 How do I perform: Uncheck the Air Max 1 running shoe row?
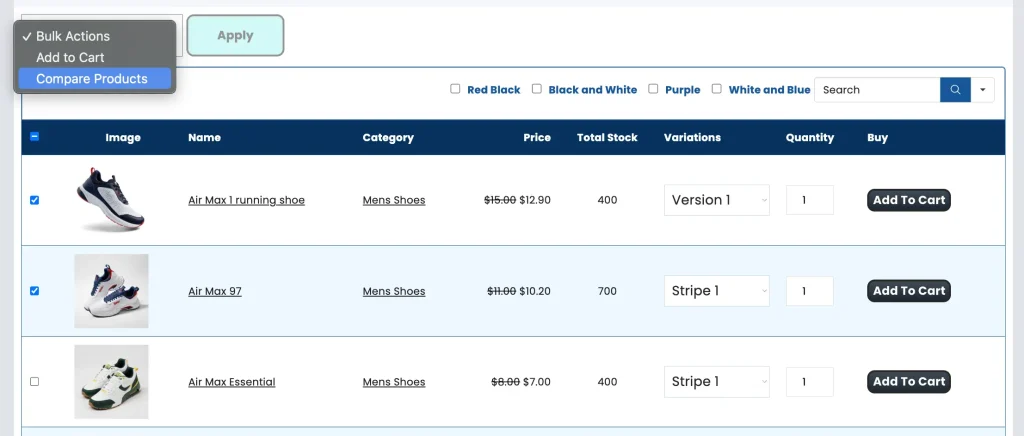[35, 200]
